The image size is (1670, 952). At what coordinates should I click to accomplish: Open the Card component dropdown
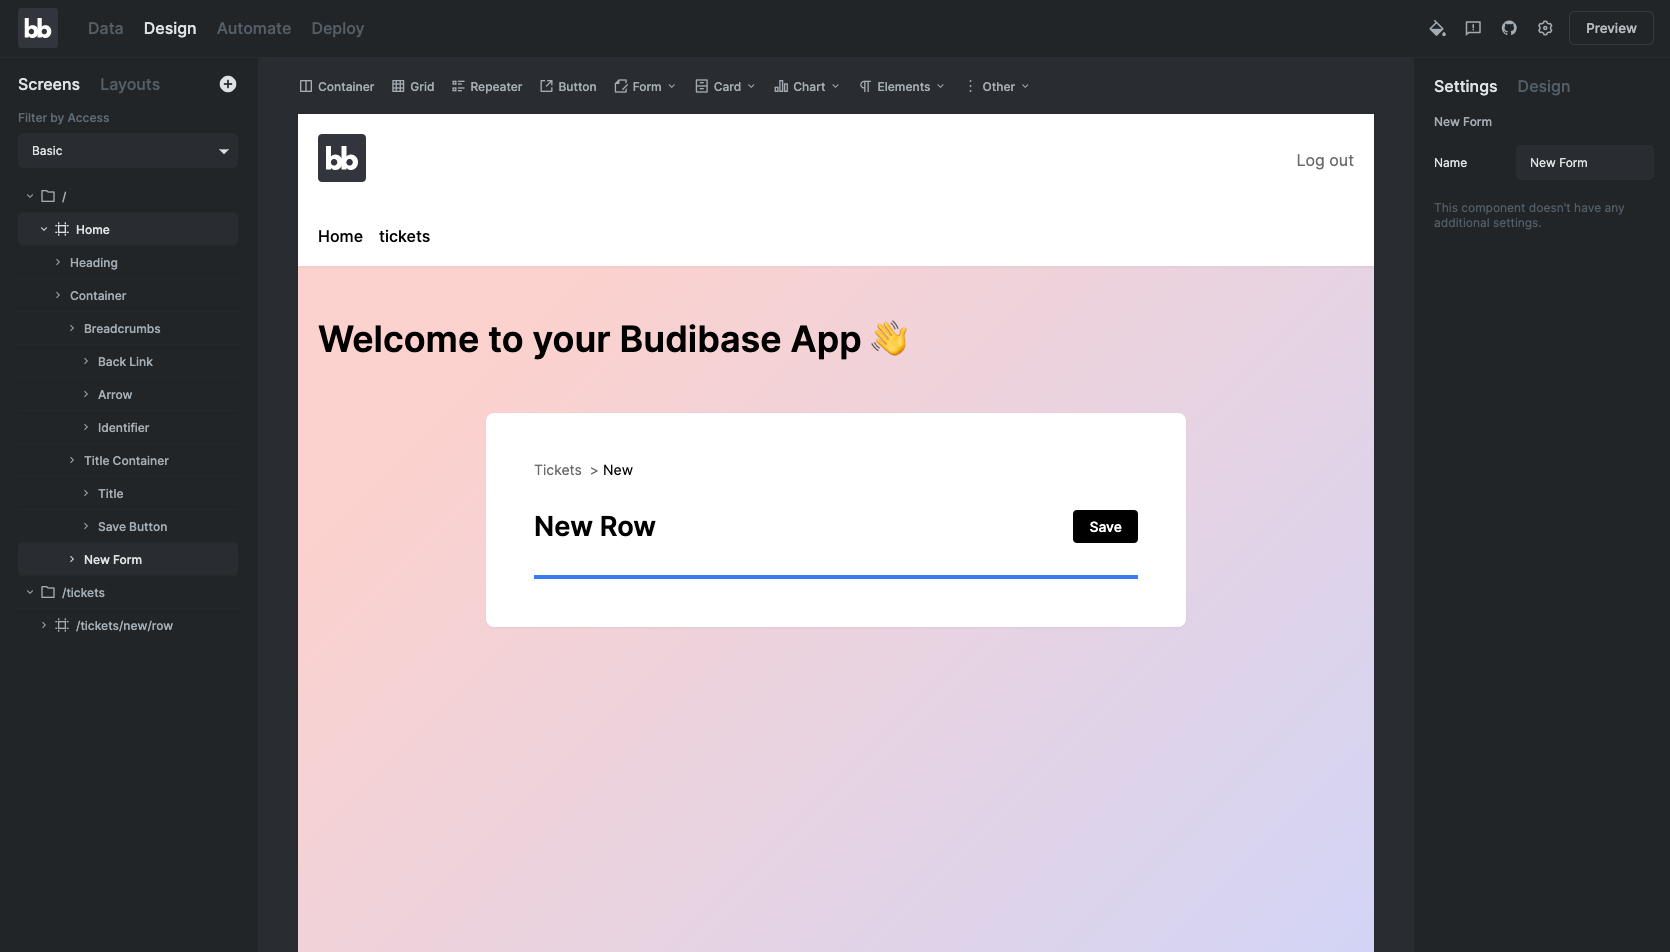point(725,86)
